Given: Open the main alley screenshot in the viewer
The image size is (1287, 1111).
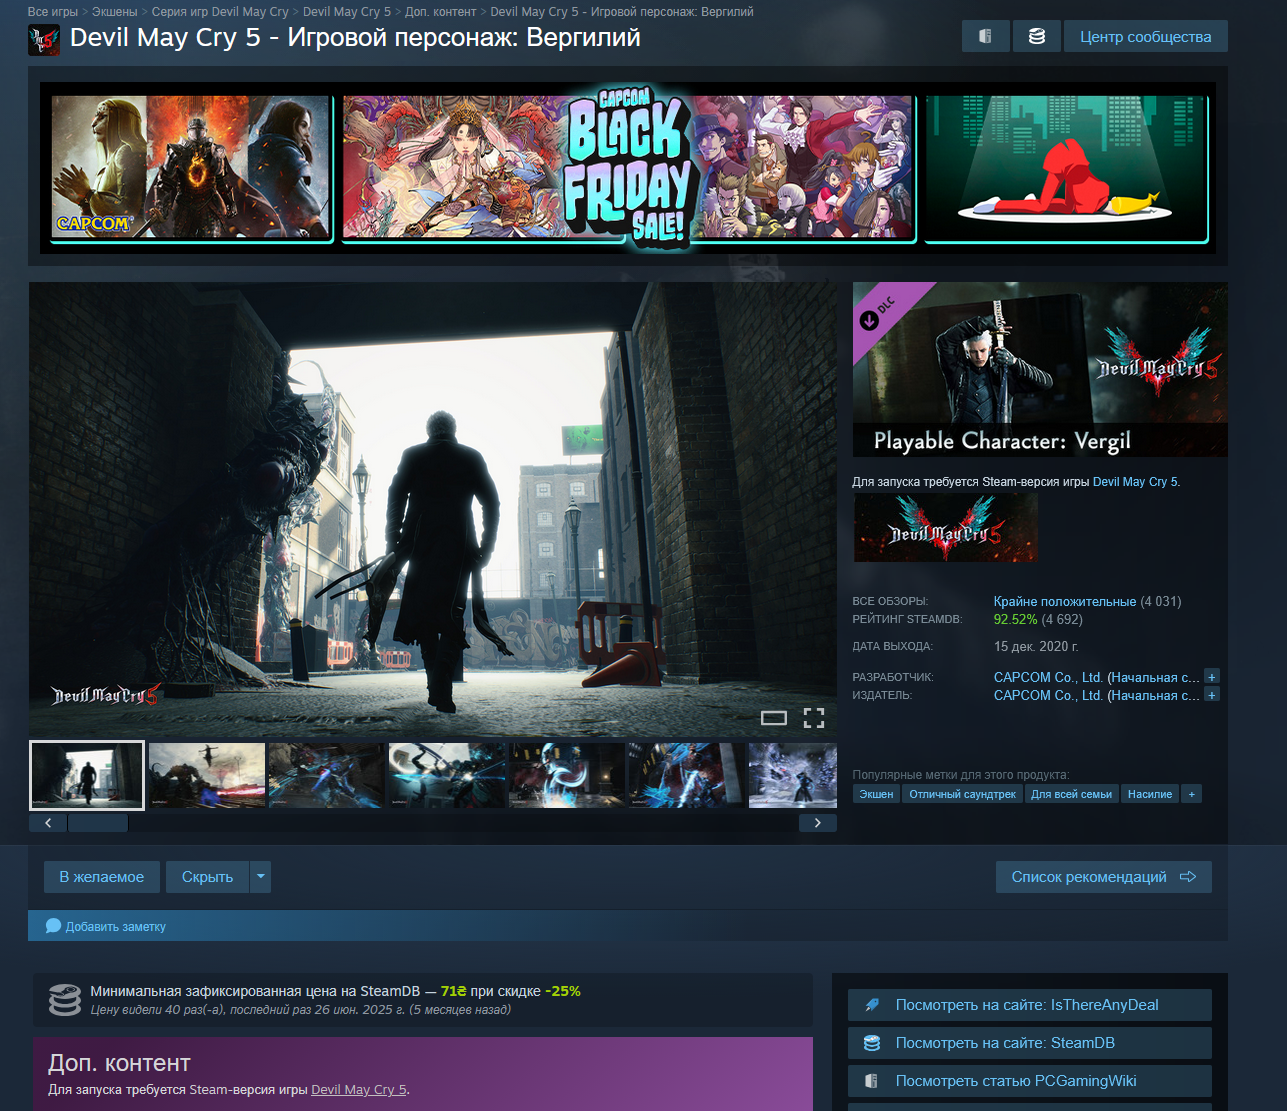Looking at the screenshot, I should tap(433, 510).
